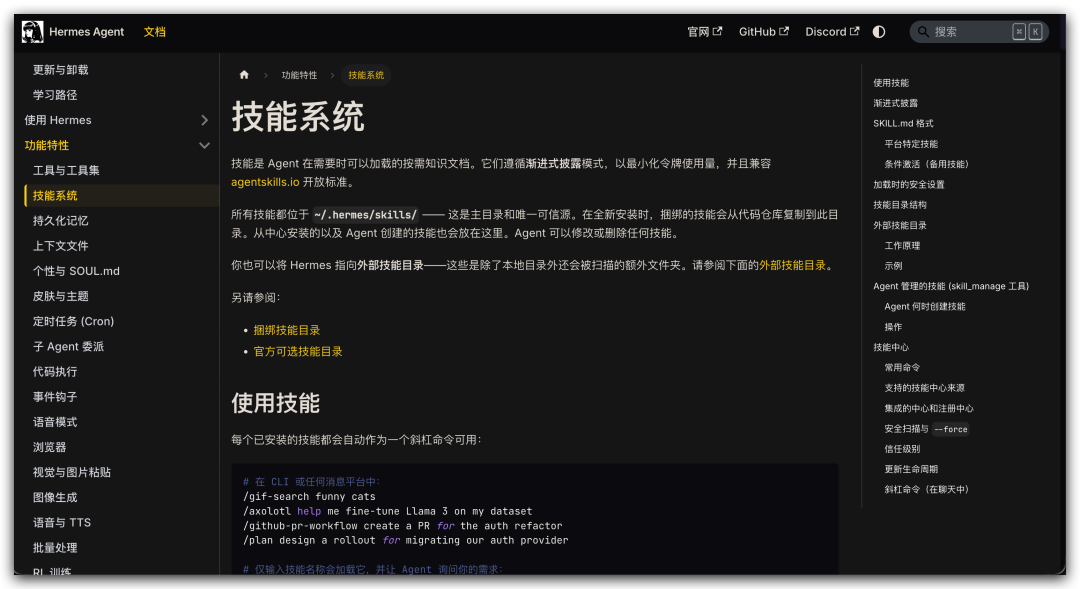Screen dimensions: 1080x589
Task: Click the external-link icon next to GitHub
Action: [x=784, y=31]
